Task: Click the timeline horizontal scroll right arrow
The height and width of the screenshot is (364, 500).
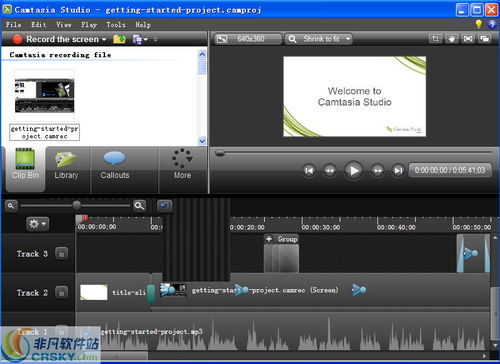Action: pos(484,356)
